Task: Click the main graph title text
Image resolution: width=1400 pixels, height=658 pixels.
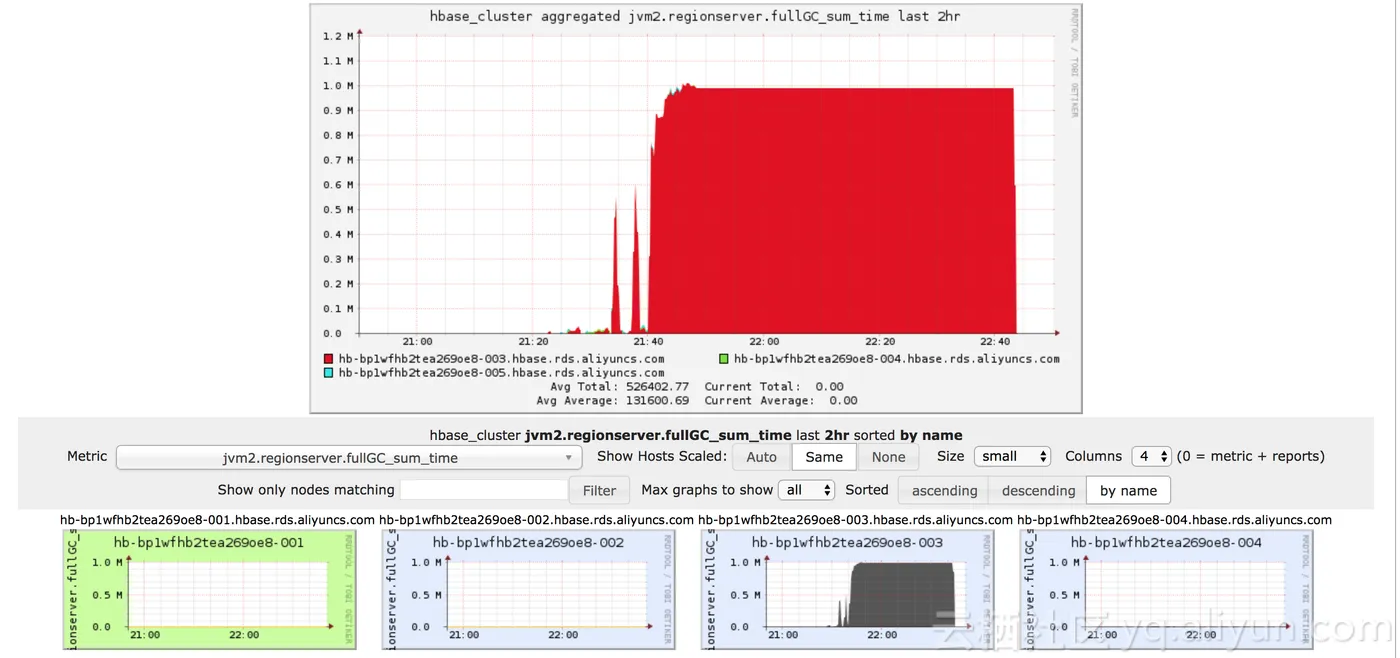Action: (695, 17)
